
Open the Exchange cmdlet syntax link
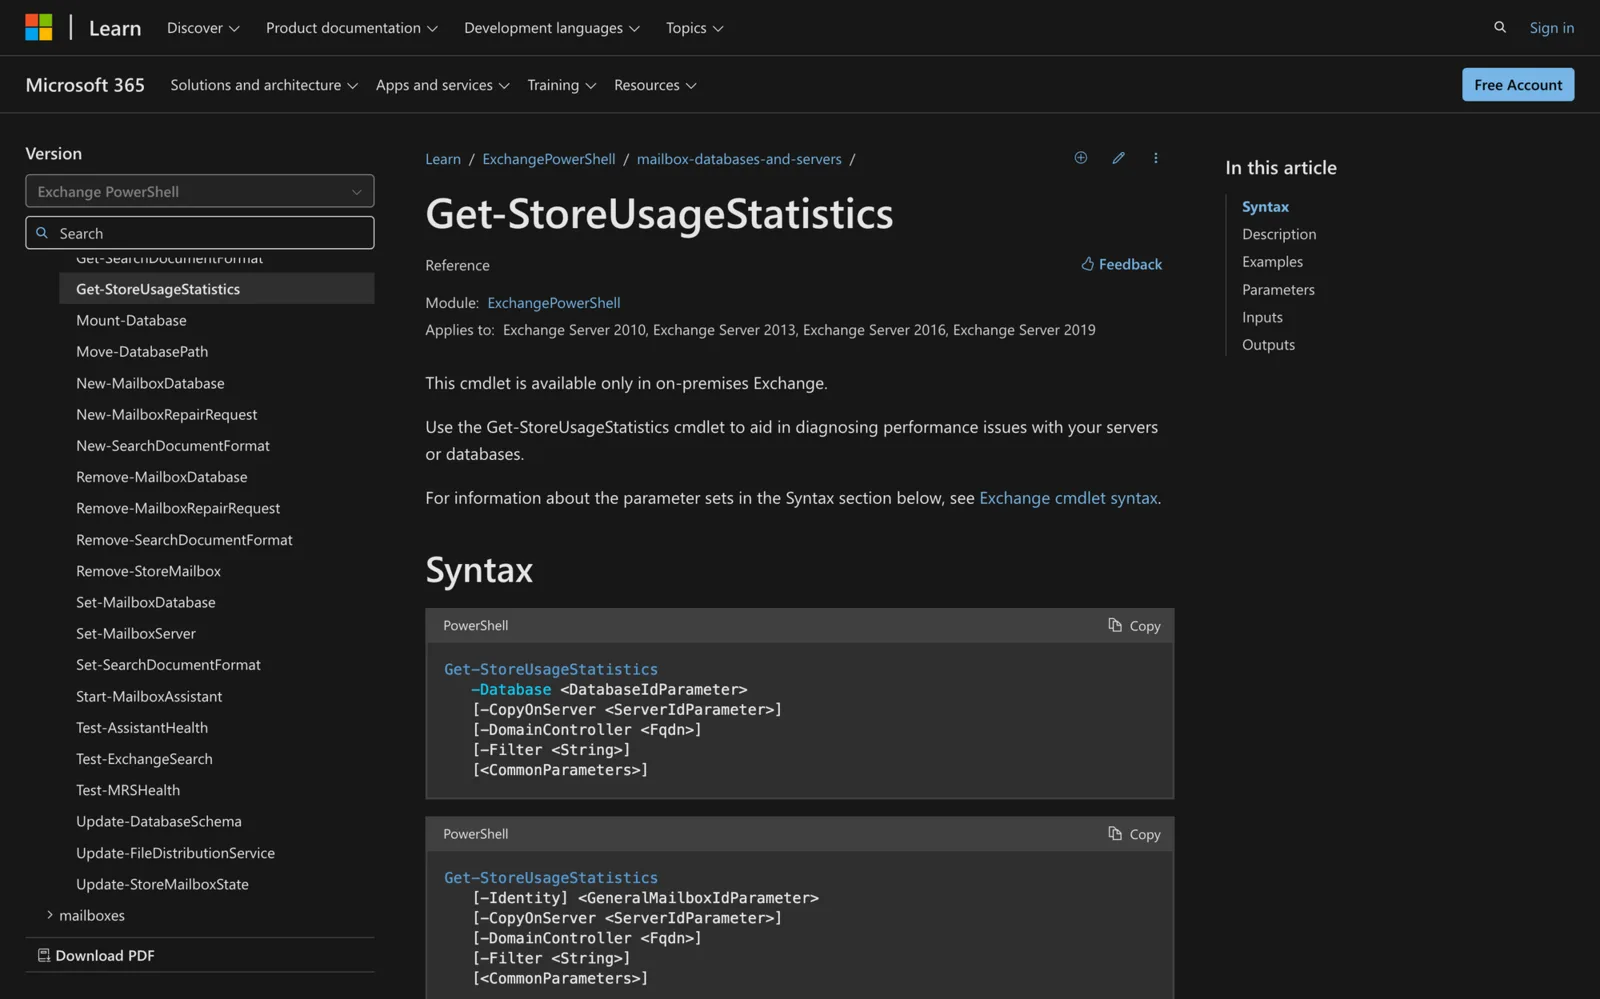pyautogui.click(x=1068, y=498)
